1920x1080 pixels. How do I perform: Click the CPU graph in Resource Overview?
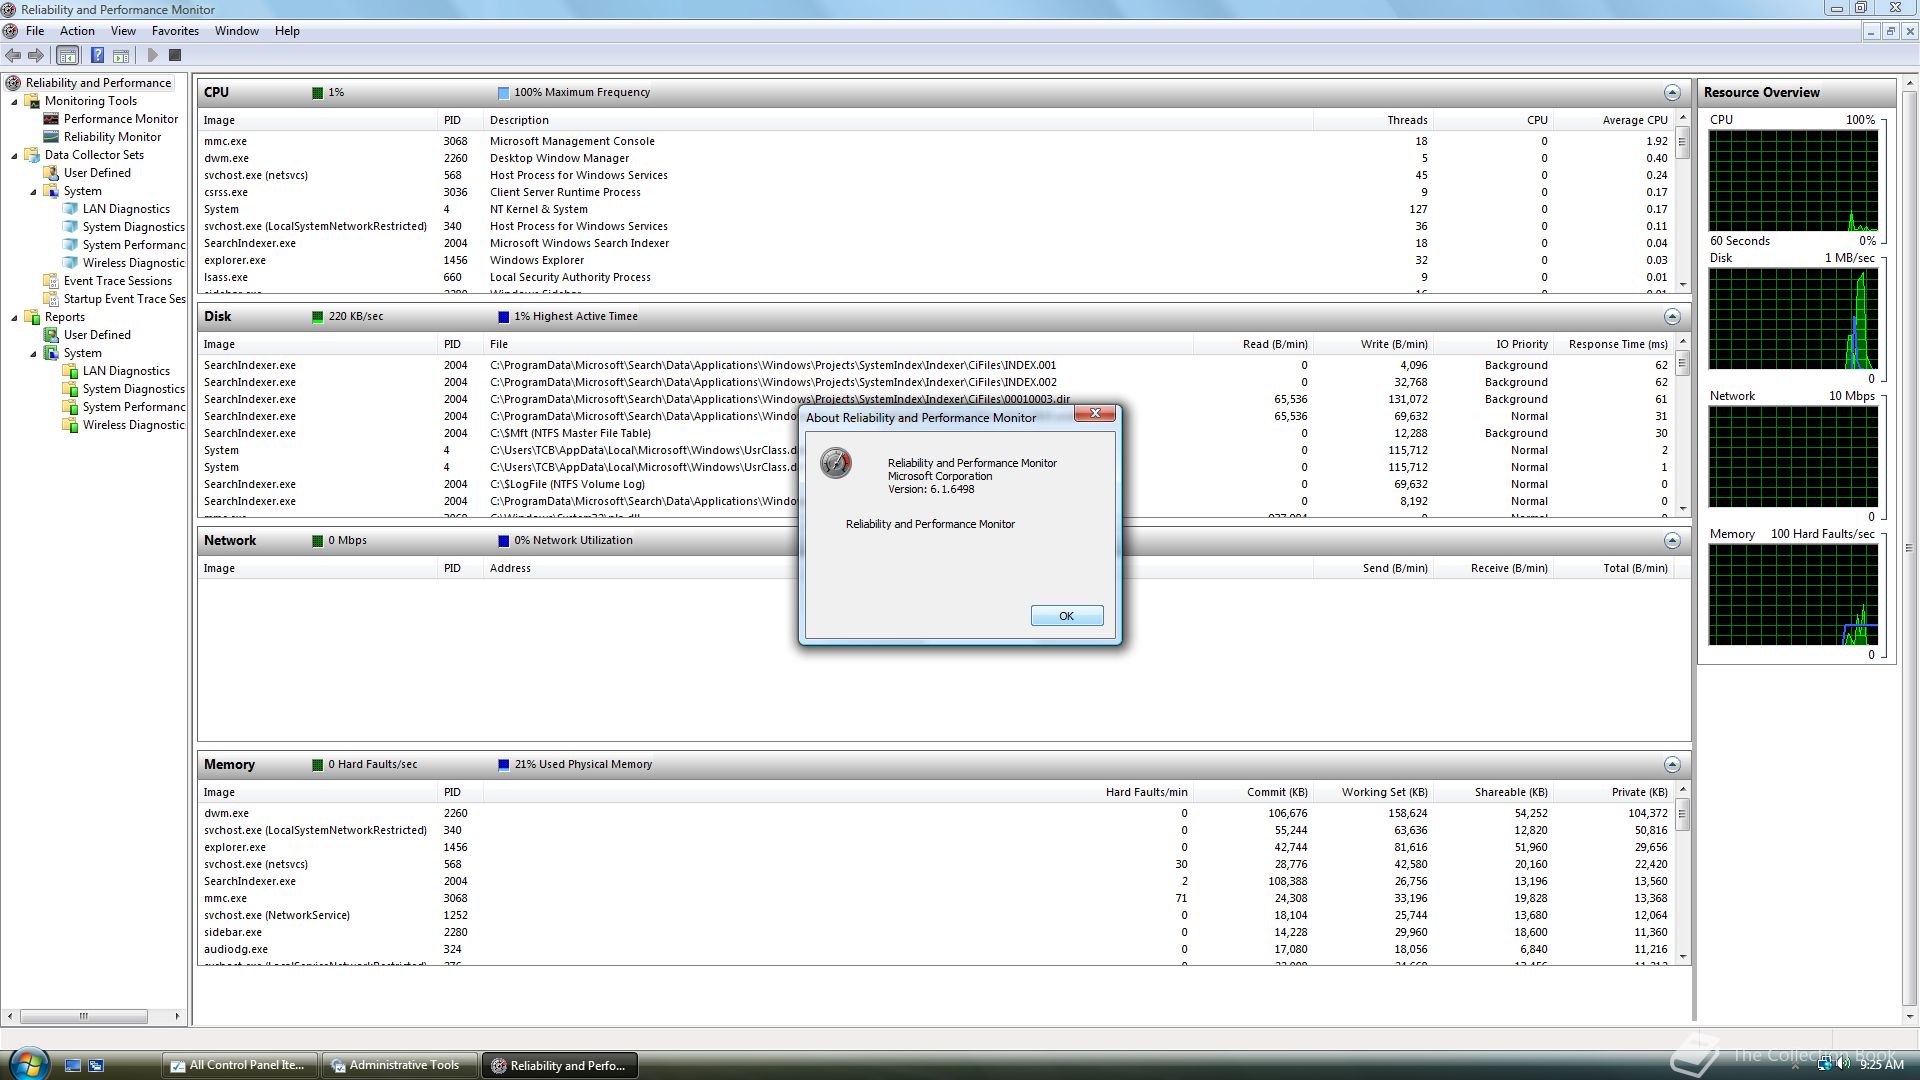click(1793, 181)
